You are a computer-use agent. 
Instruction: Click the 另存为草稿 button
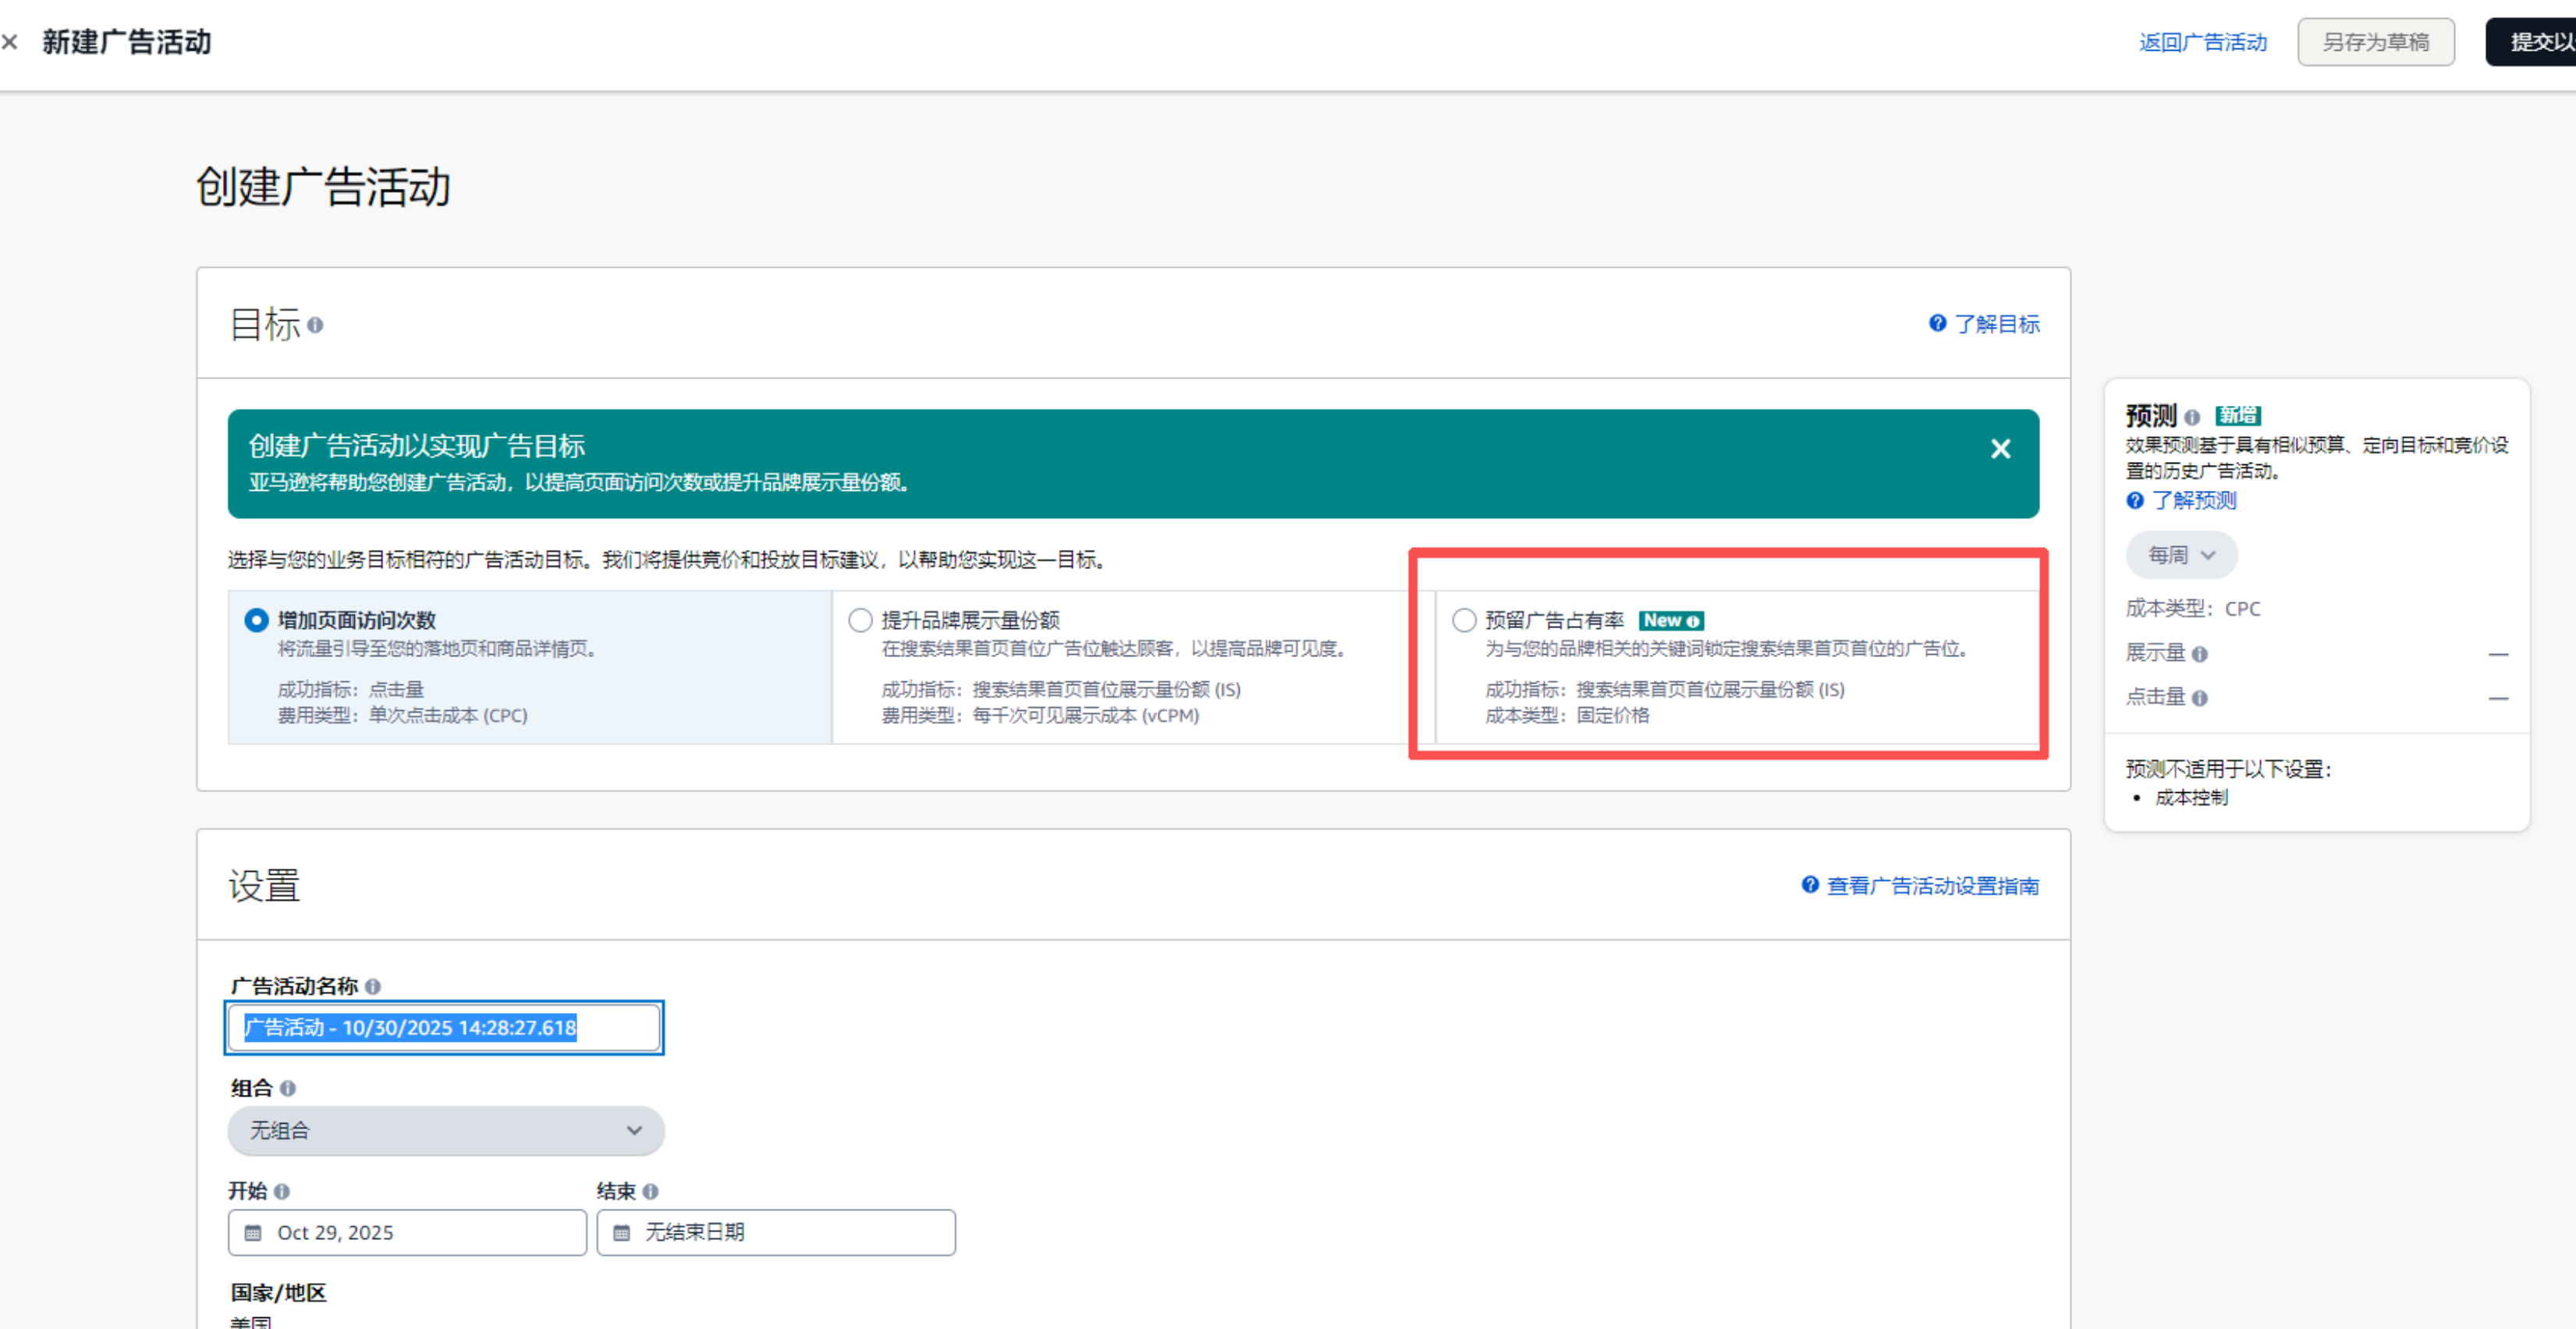pos(2375,42)
